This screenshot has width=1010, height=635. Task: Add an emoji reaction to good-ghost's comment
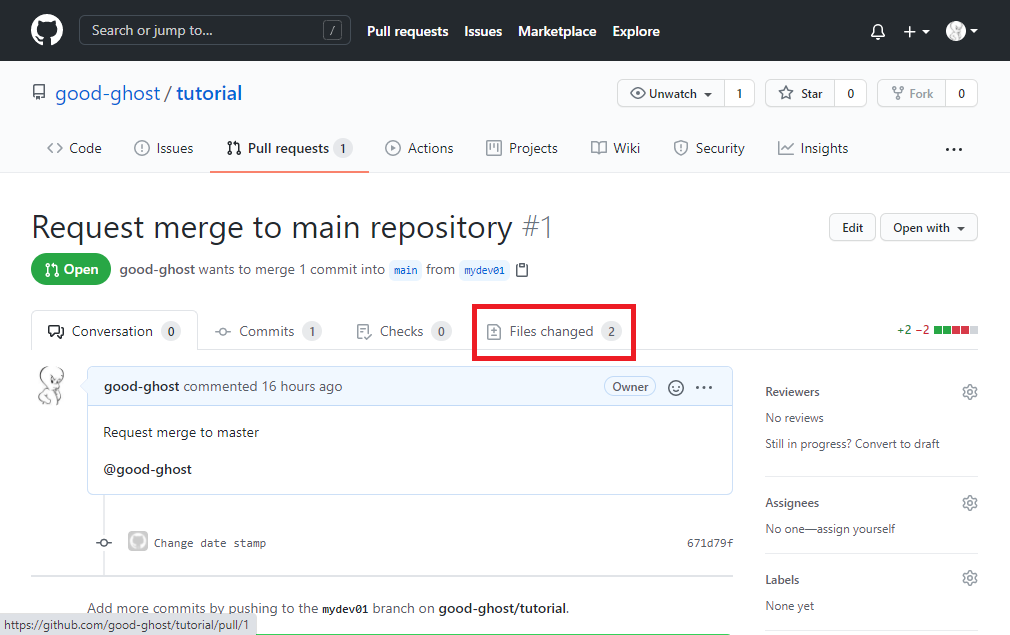[x=676, y=387]
